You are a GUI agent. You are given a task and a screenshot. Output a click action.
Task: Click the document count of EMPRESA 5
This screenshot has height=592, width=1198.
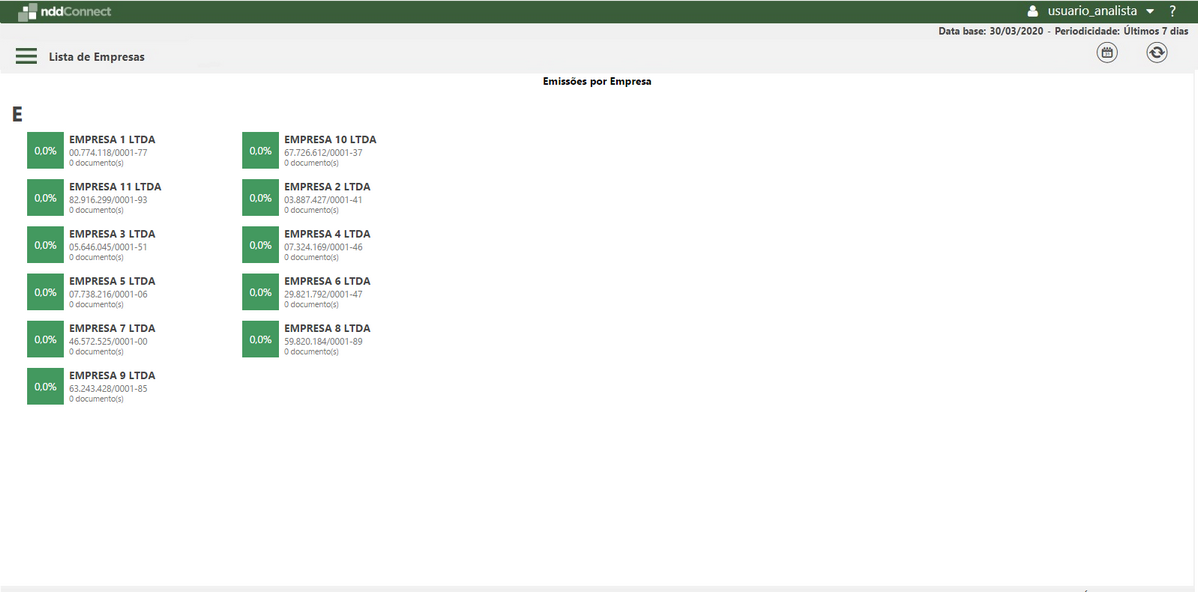click(x=96, y=304)
